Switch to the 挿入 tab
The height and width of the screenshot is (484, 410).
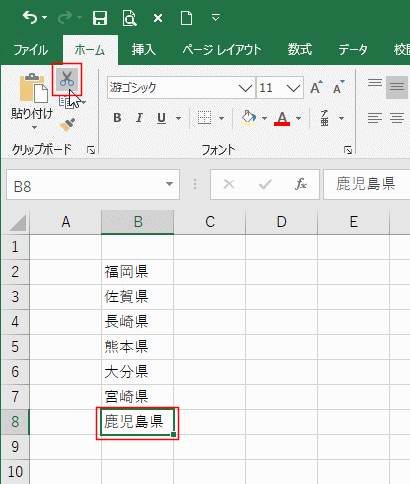[x=143, y=50]
